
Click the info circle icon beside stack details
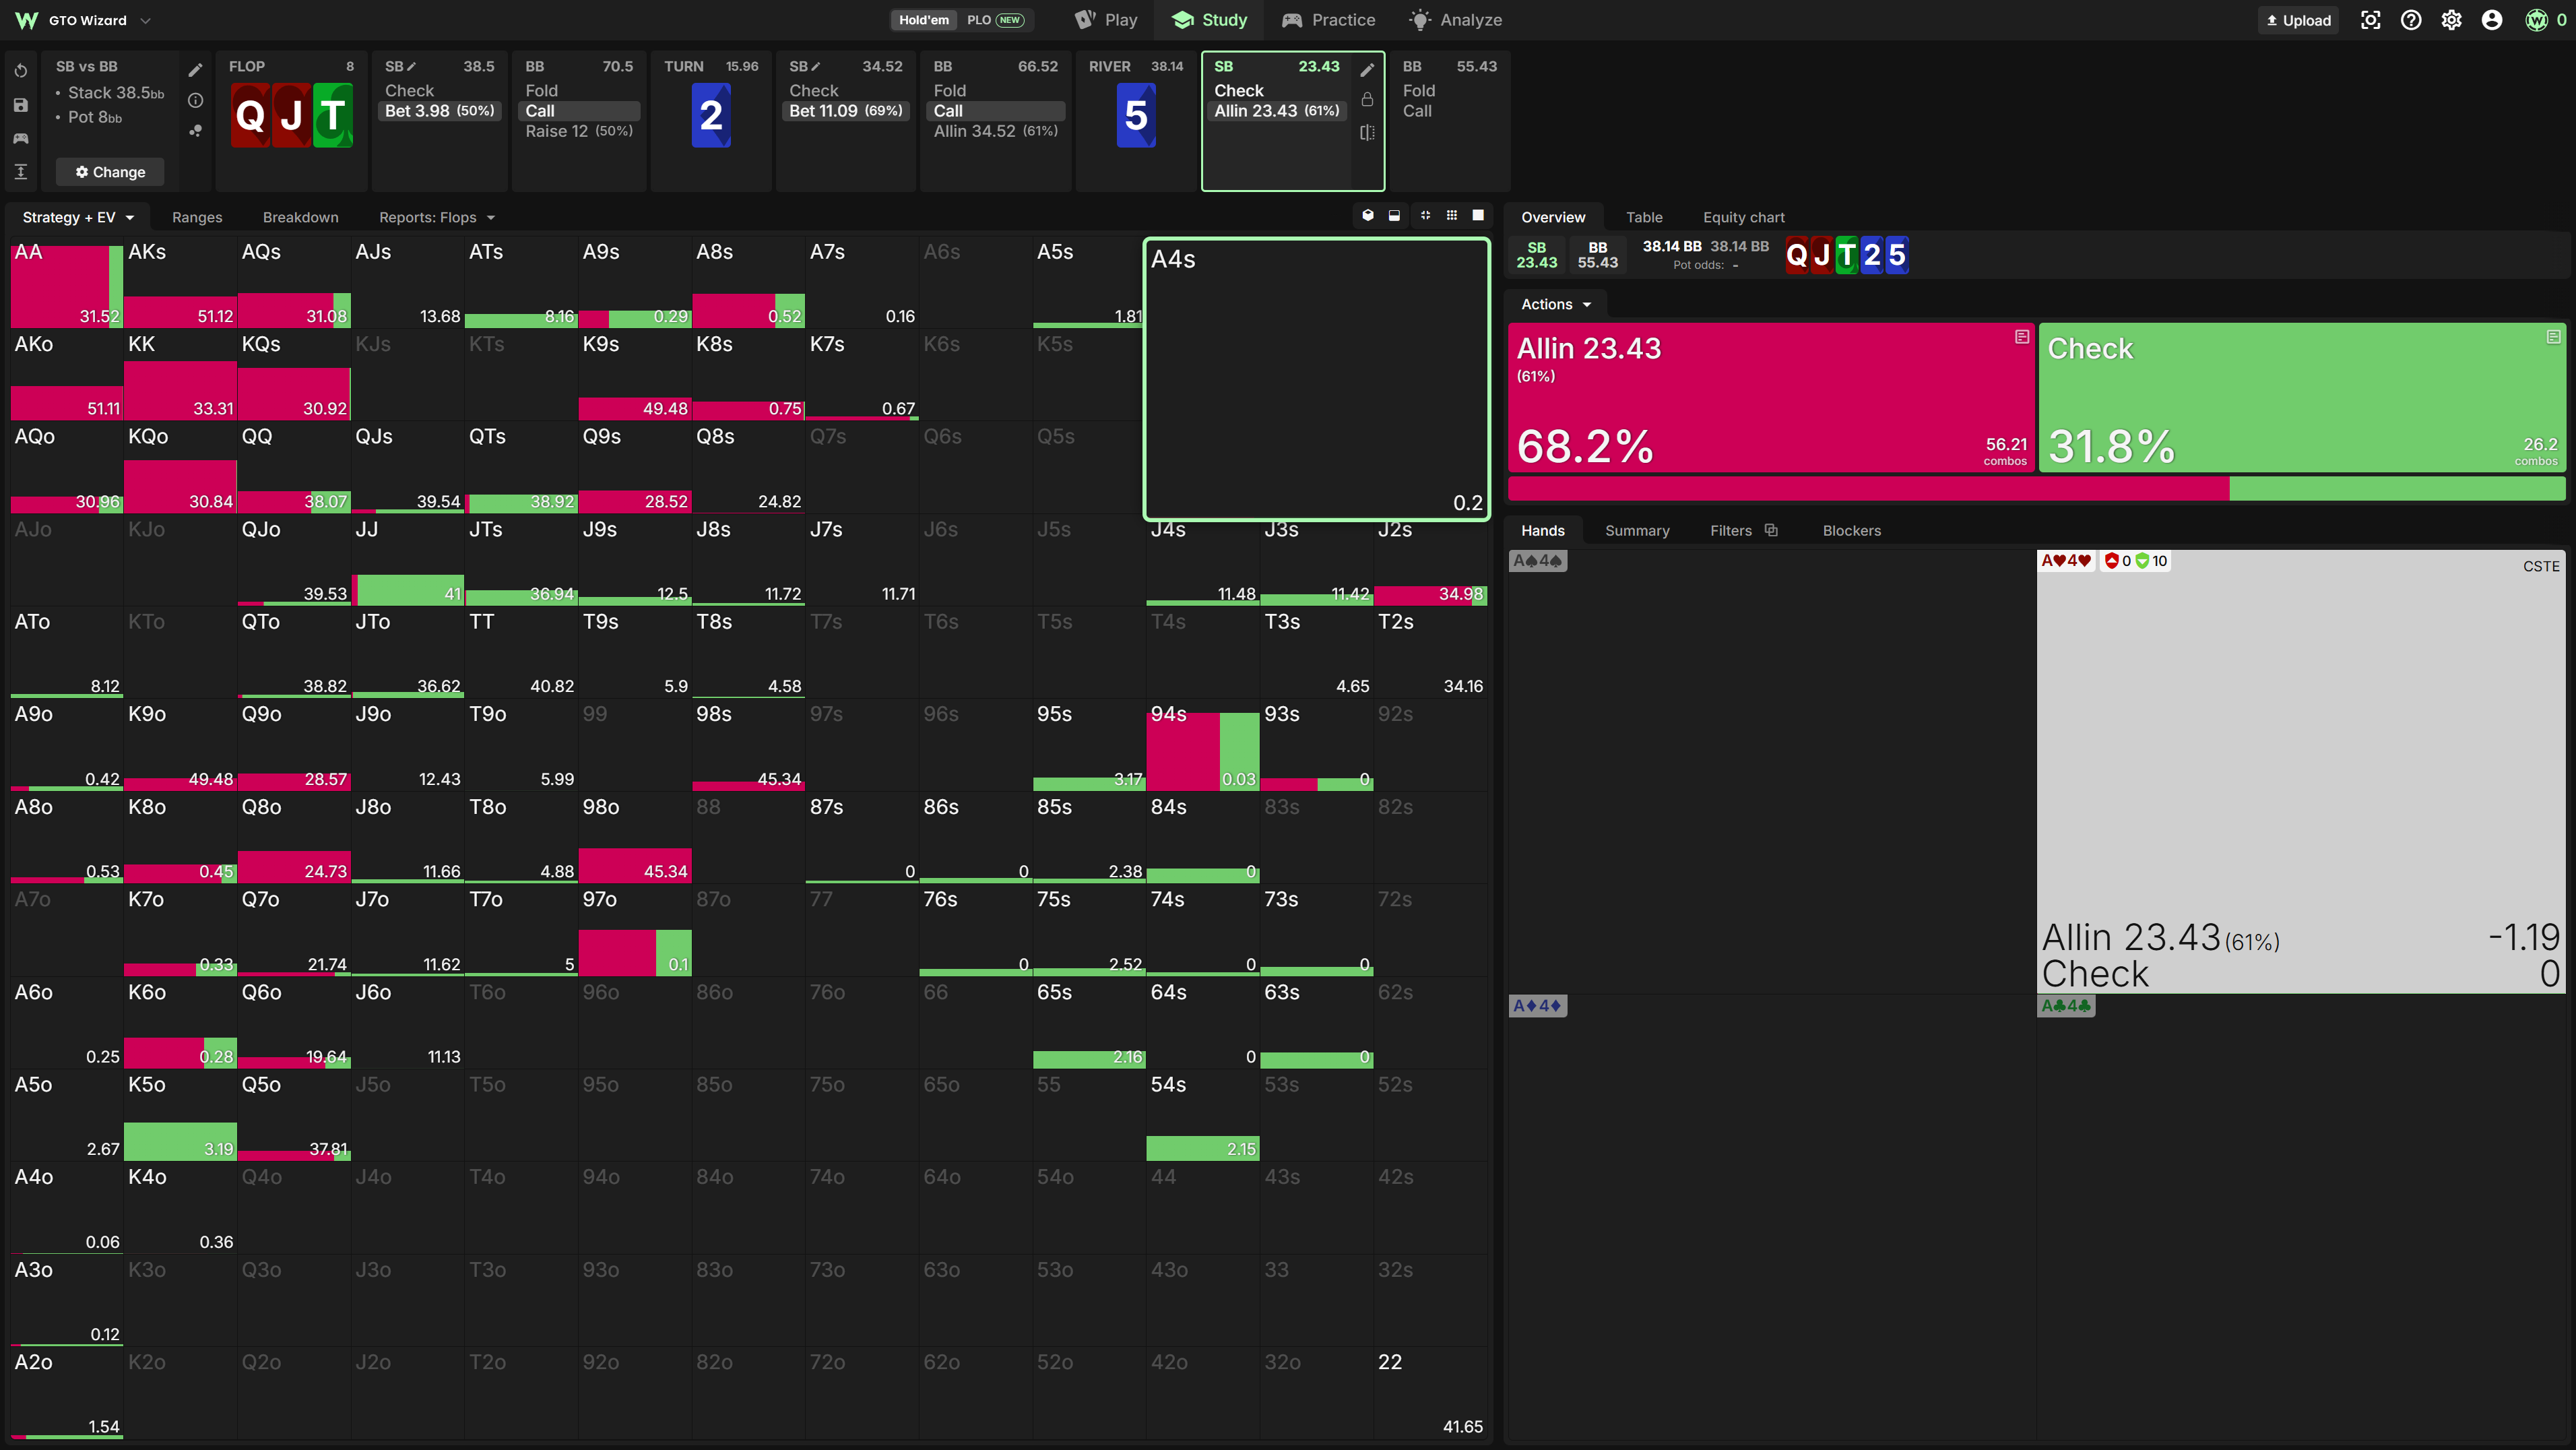click(196, 100)
